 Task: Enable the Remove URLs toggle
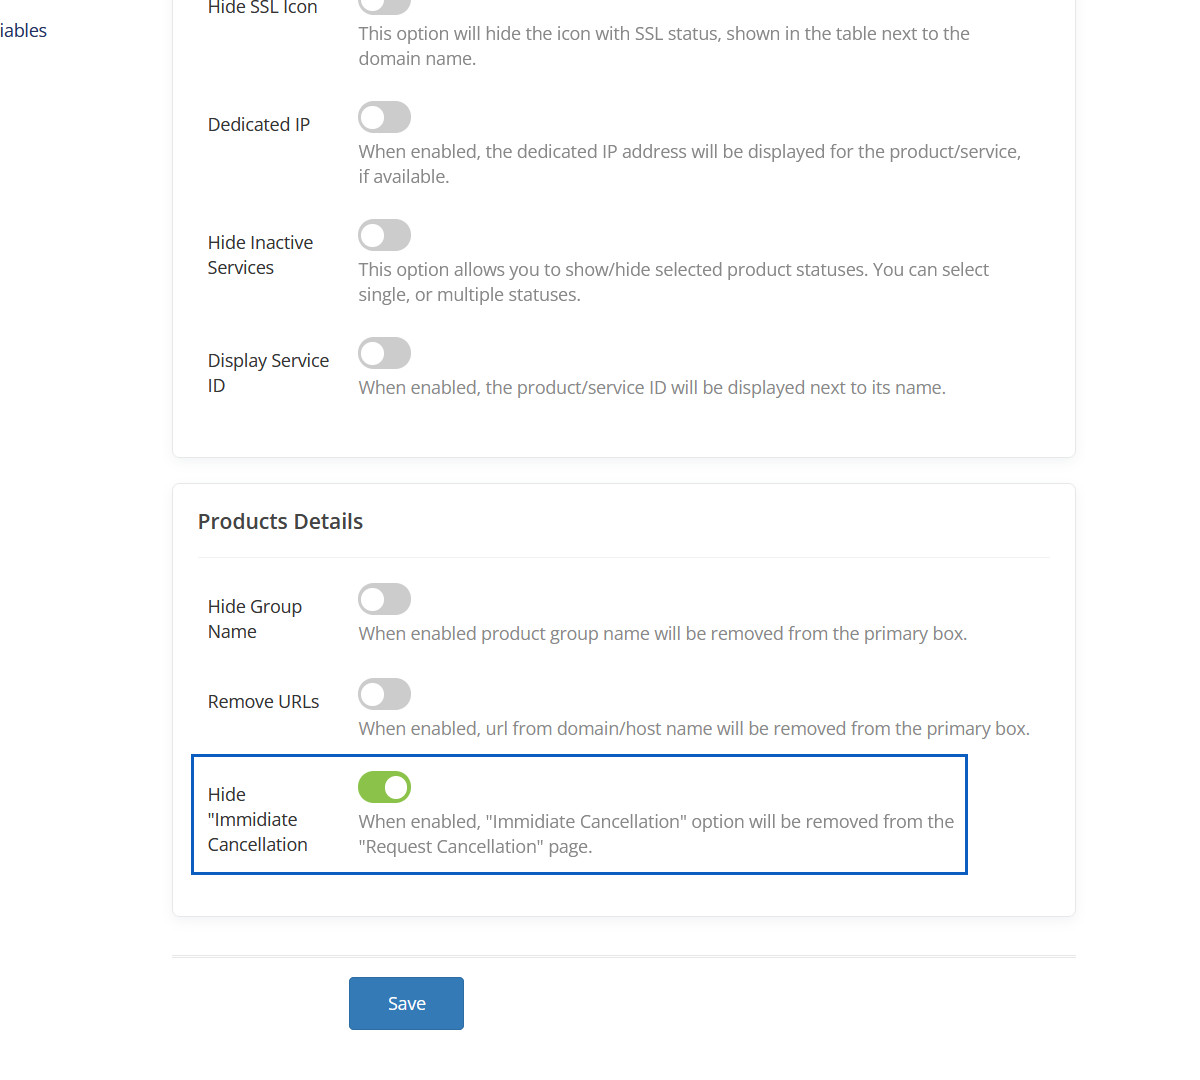point(384,694)
